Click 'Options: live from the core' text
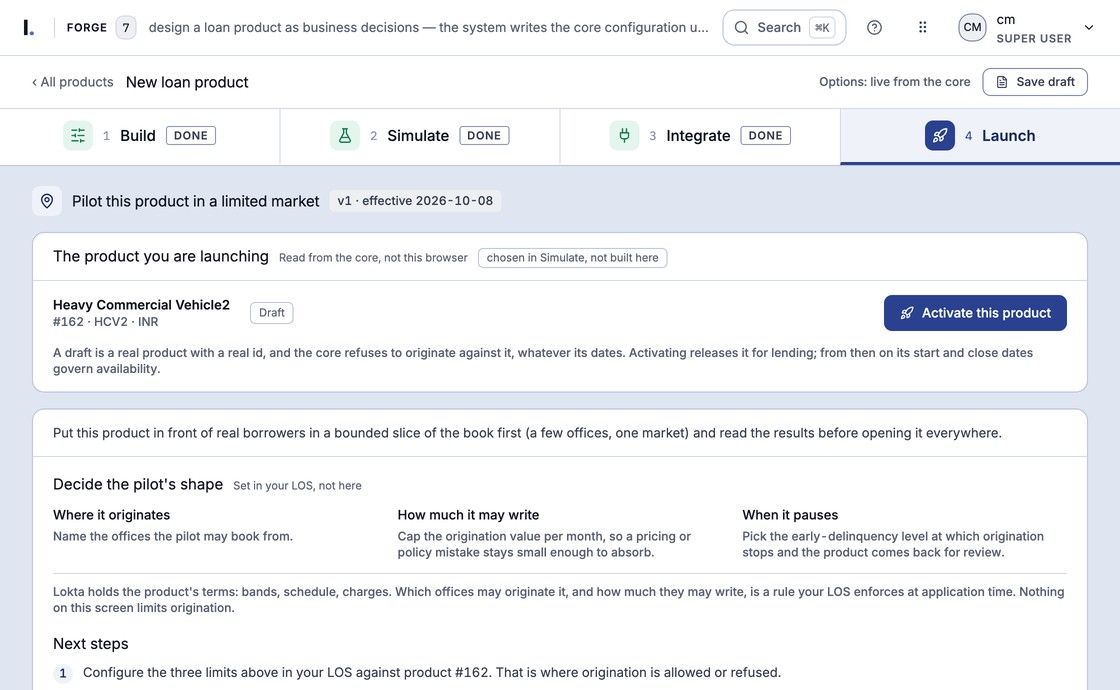This screenshot has width=1120, height=690. pos(895,82)
